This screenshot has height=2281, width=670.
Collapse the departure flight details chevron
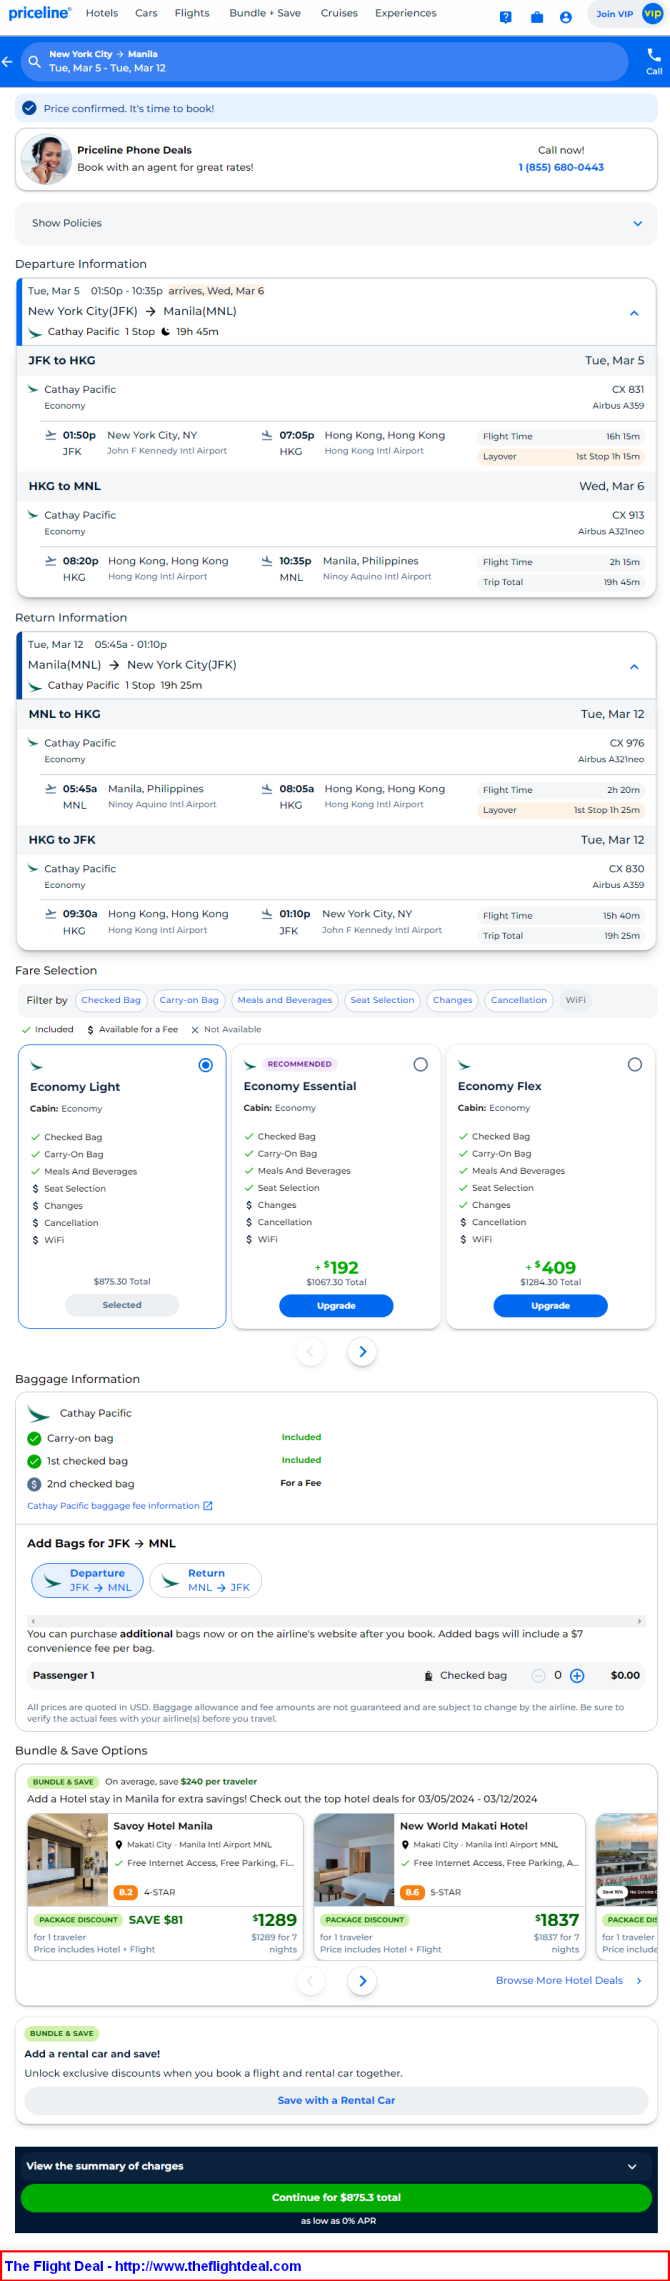point(634,313)
